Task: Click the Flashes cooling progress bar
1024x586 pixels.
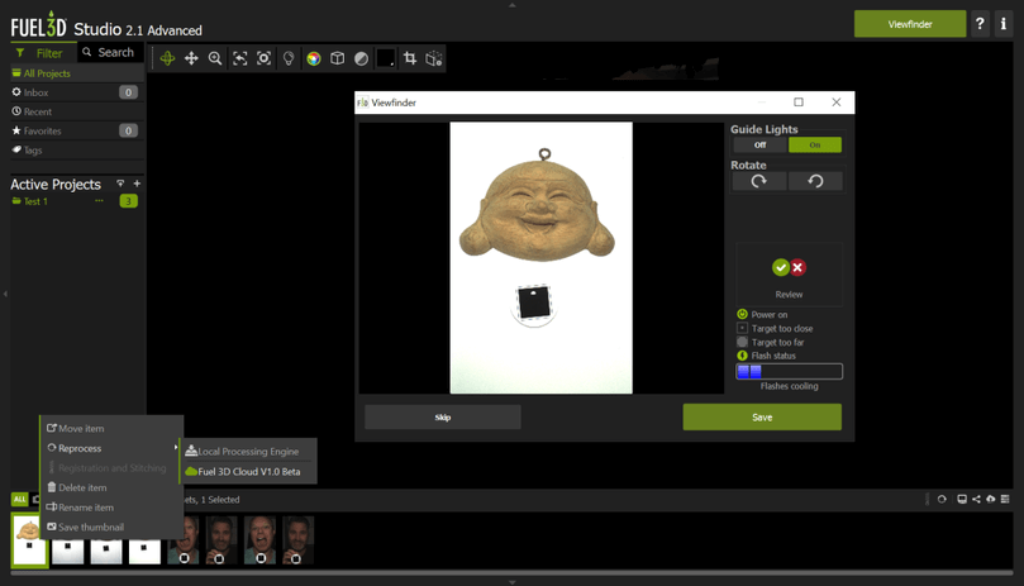Action: pyautogui.click(x=788, y=371)
